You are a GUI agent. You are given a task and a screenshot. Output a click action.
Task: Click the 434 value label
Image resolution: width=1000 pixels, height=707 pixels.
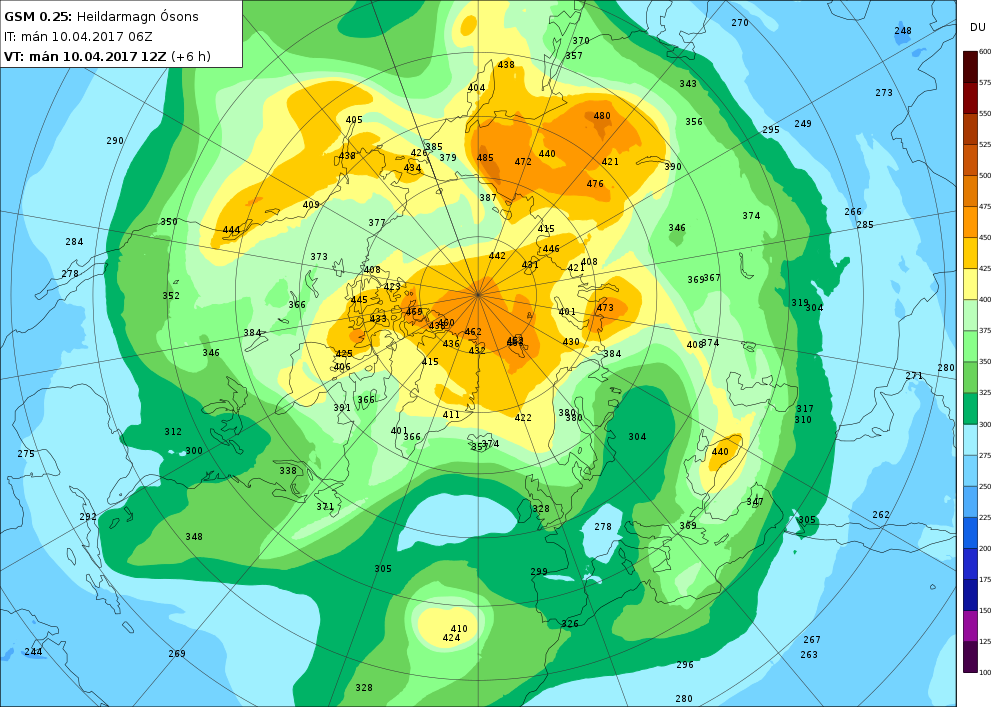point(412,168)
